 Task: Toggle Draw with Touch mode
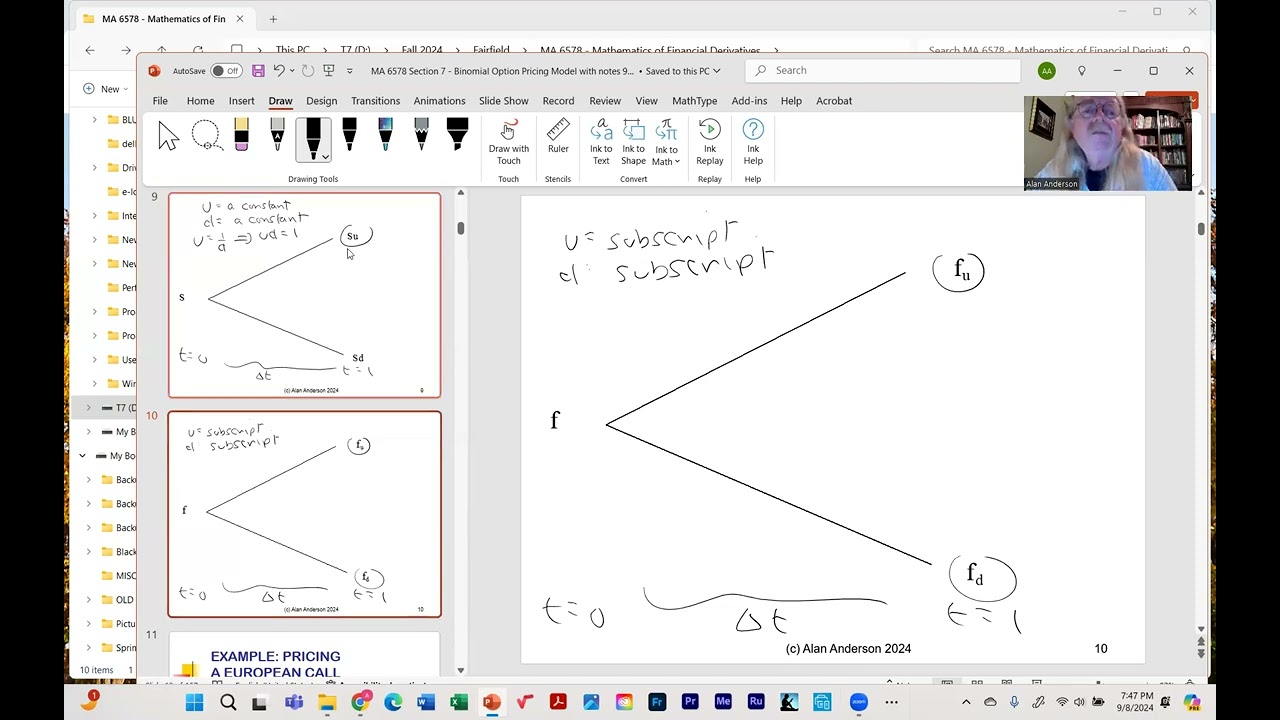[508, 142]
